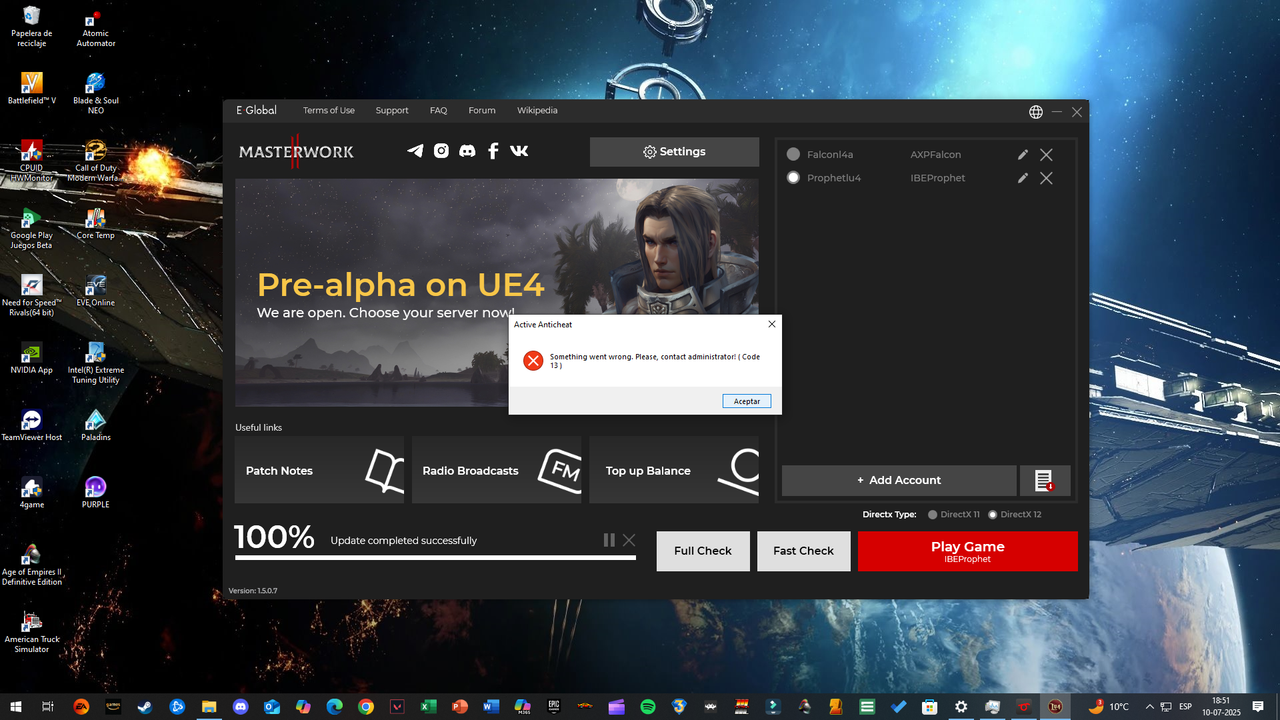Click the globe language icon in launcher
This screenshot has width=1280, height=720.
[1036, 112]
